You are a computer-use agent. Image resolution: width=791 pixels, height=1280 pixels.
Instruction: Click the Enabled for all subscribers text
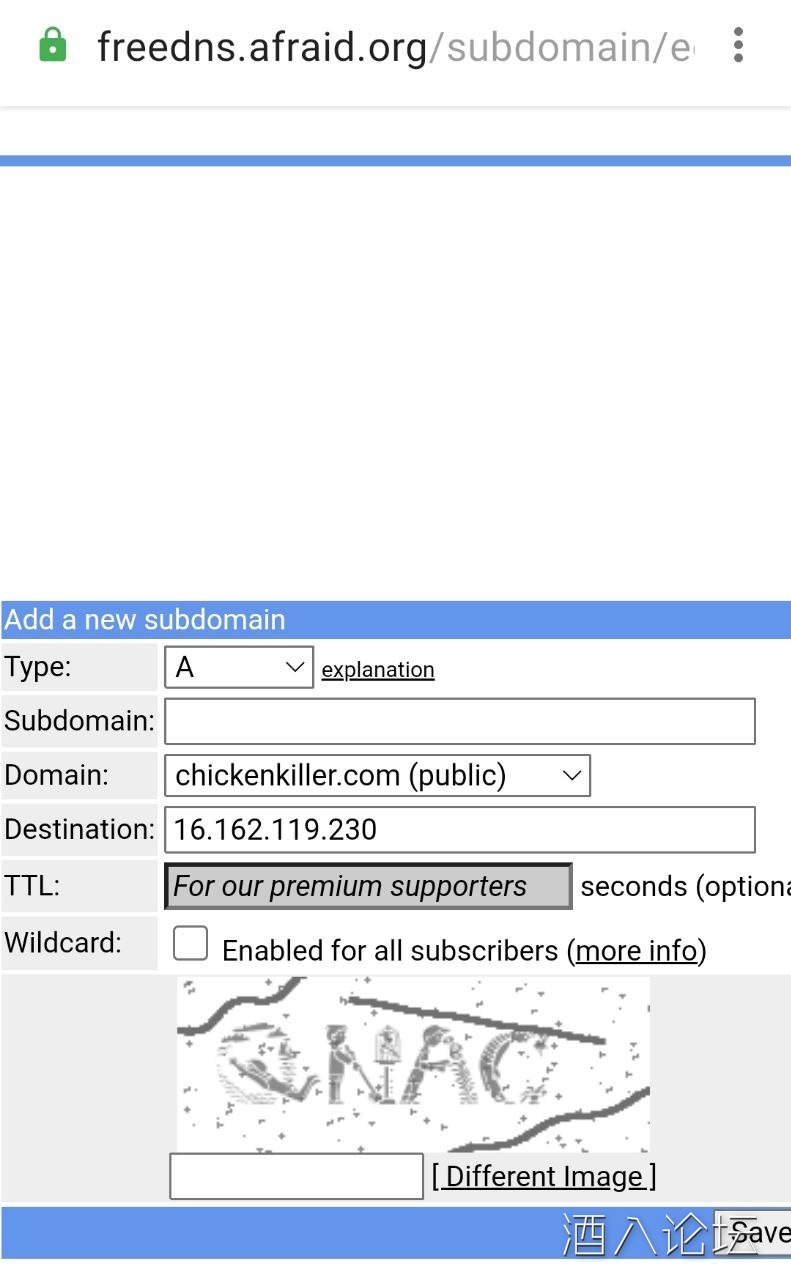point(390,950)
